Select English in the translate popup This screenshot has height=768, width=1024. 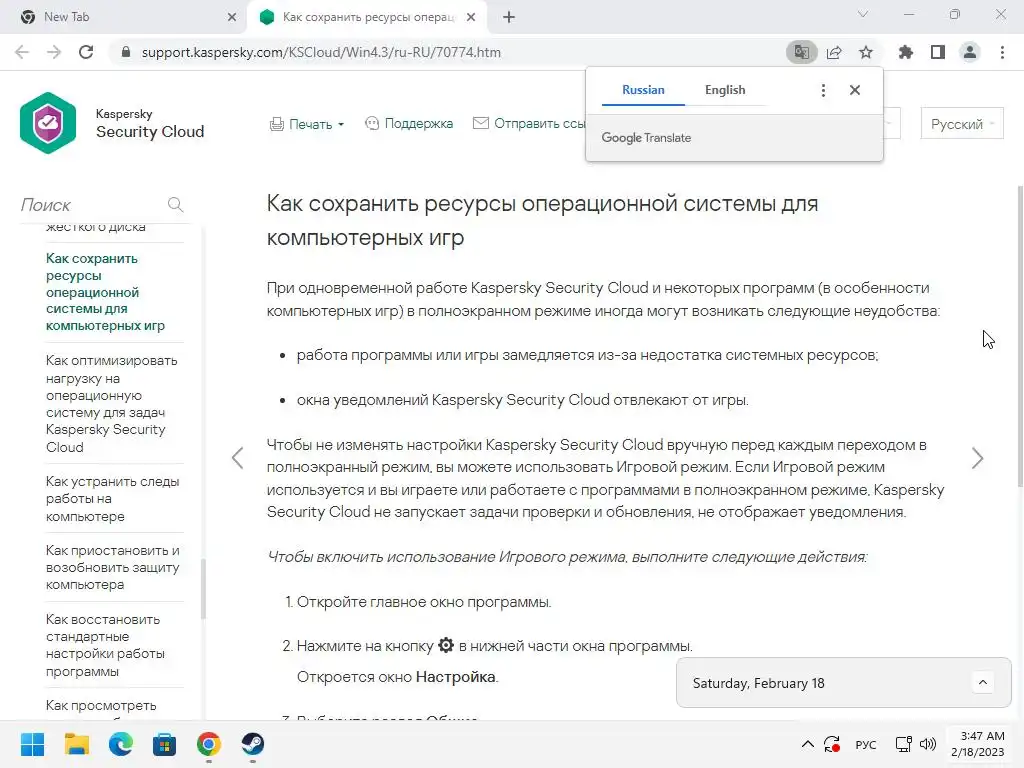[x=725, y=90]
